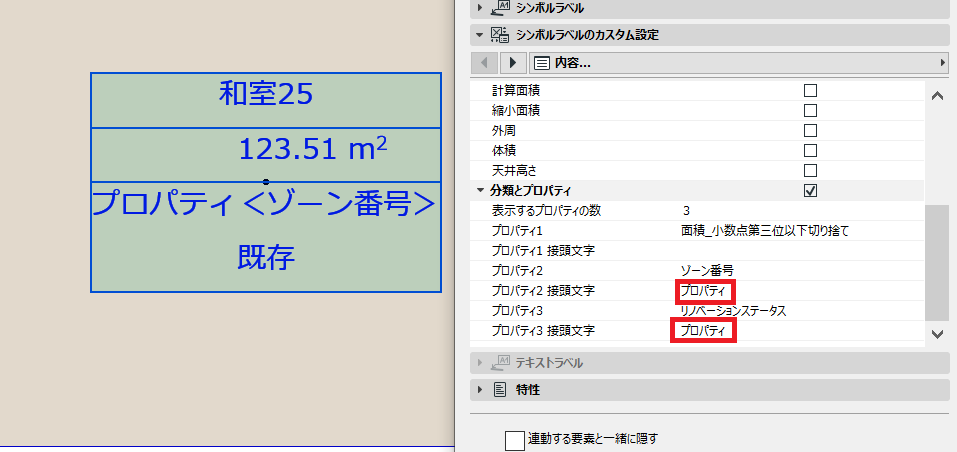Click the 縮小面積 row label
The width and height of the screenshot is (957, 452).
tap(516, 110)
